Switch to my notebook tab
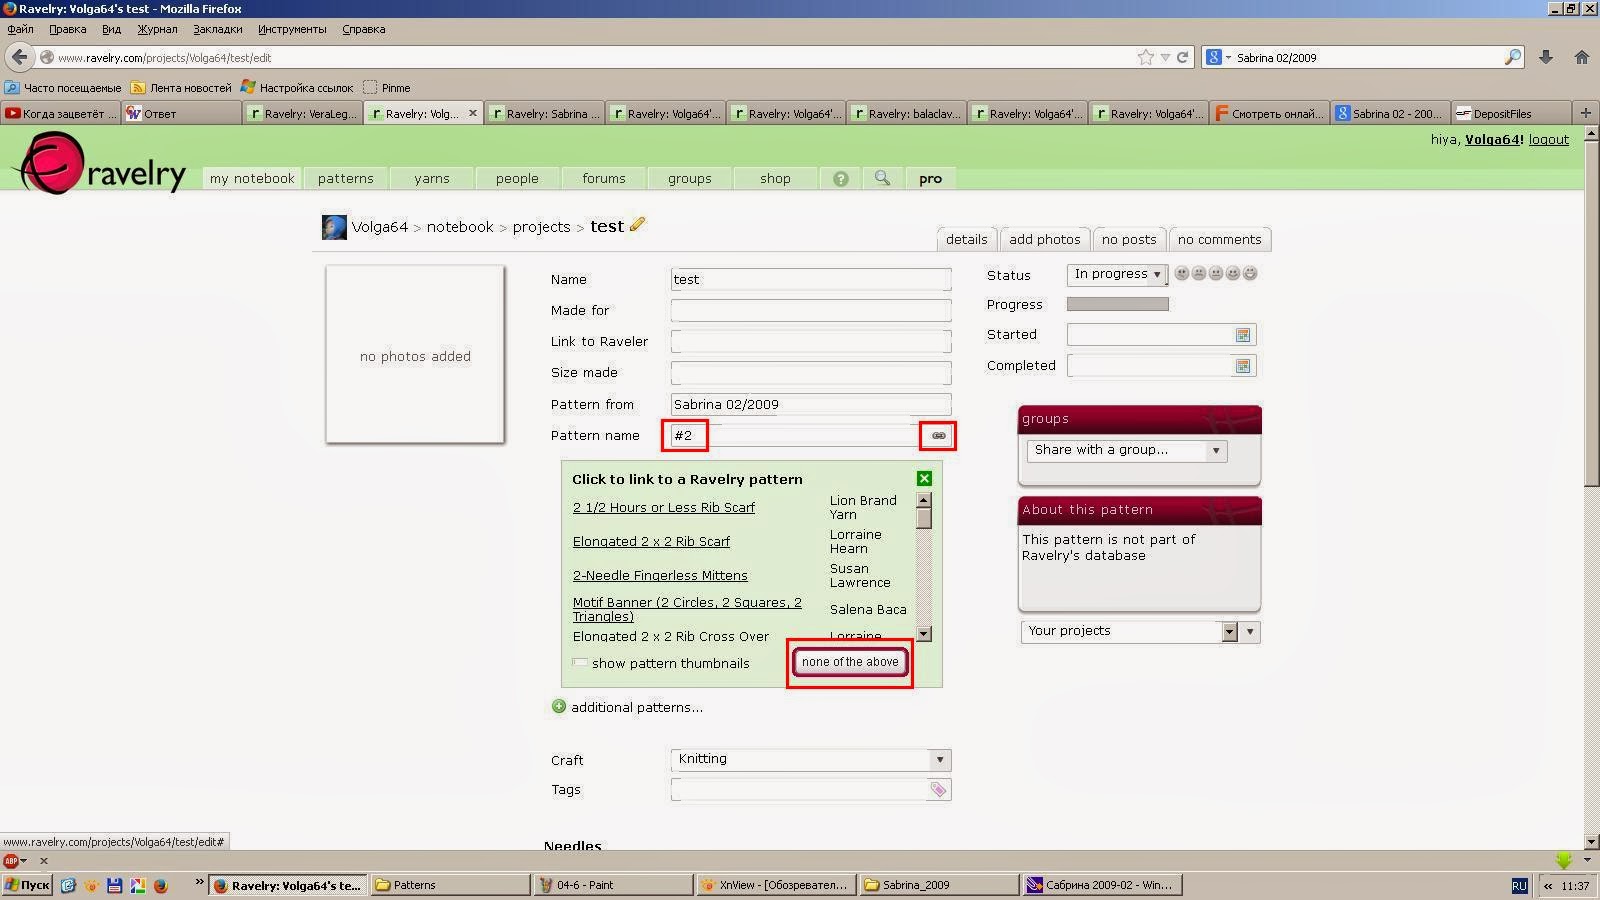Viewport: 1600px width, 900px height. [252, 178]
